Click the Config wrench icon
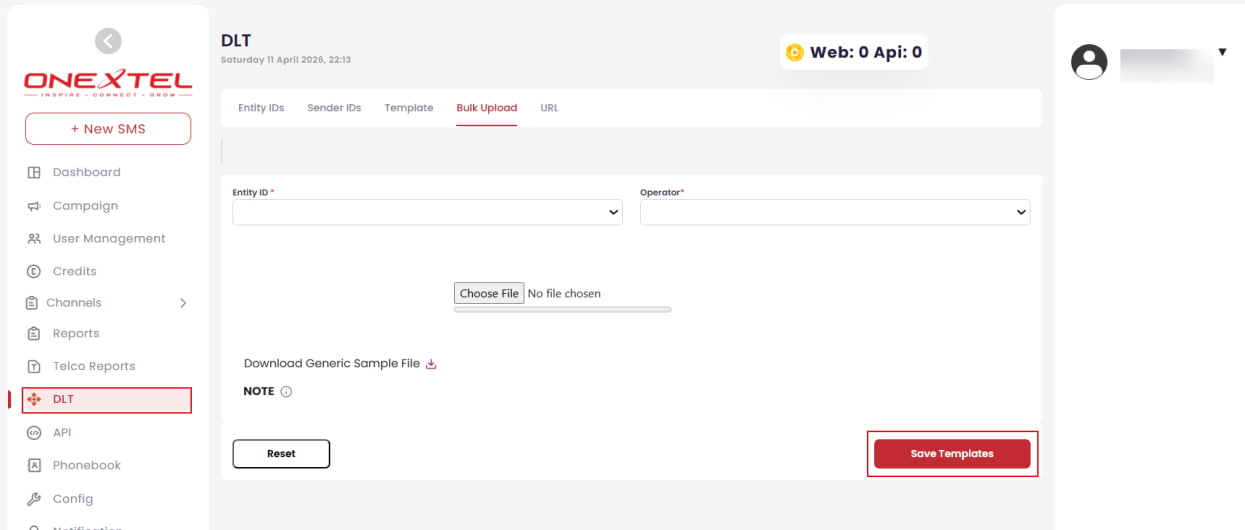Image resolution: width=1245 pixels, height=530 pixels. 34,499
